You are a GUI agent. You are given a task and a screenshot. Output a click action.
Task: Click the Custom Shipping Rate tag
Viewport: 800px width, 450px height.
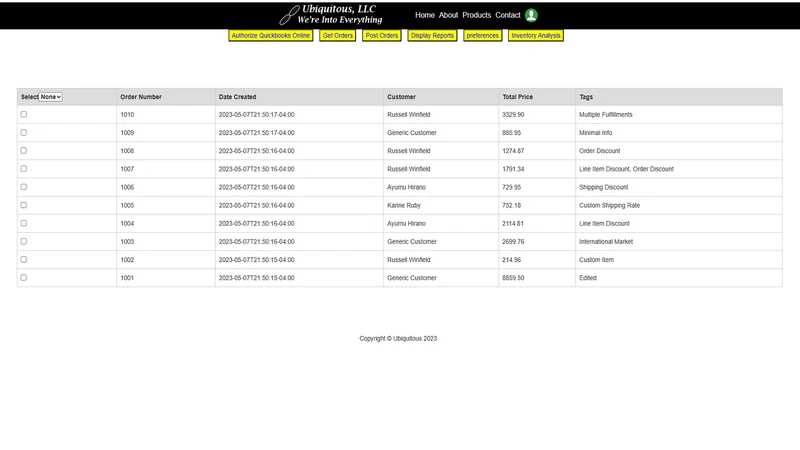[x=609, y=206]
